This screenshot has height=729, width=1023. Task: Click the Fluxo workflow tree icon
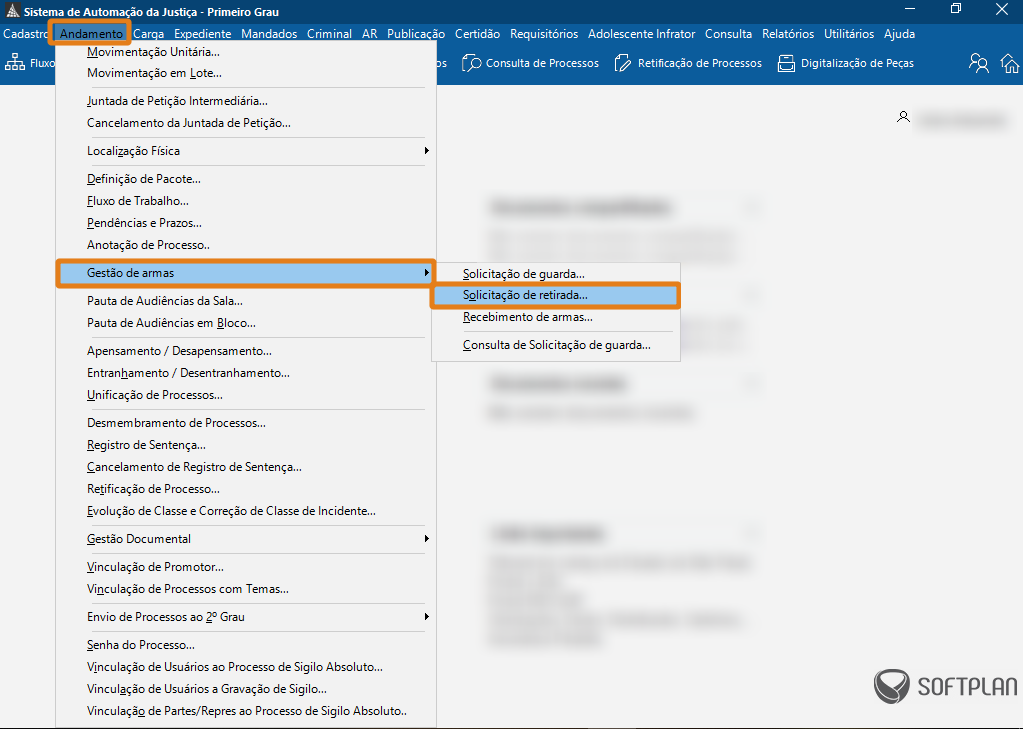[x=15, y=63]
